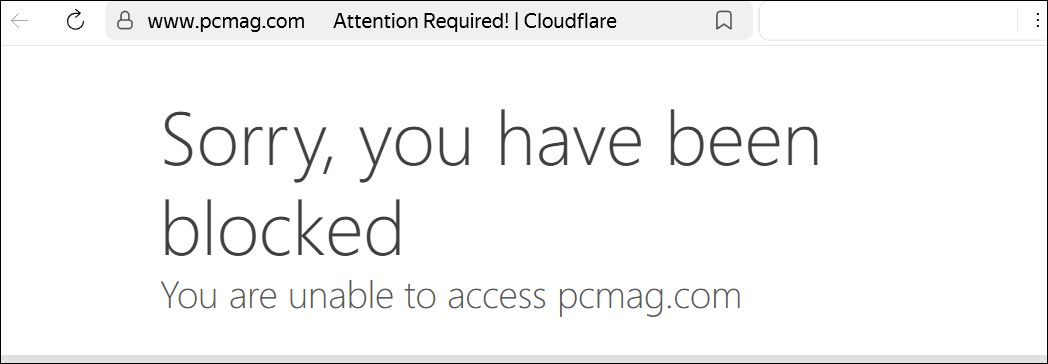Click 'pcmag.com' in the subheading text
This screenshot has width=1048, height=364.
pos(648,297)
